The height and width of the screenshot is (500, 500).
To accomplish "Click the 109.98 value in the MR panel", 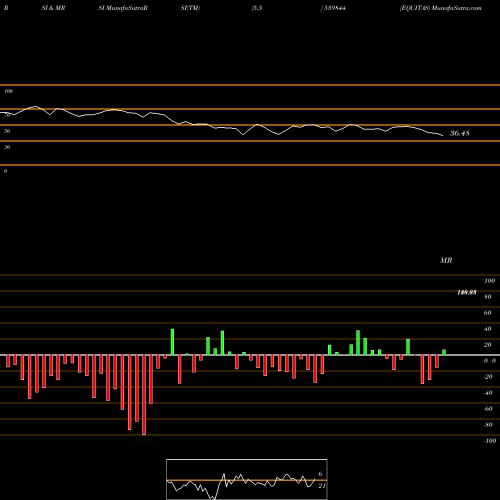I will pyautogui.click(x=467, y=292).
